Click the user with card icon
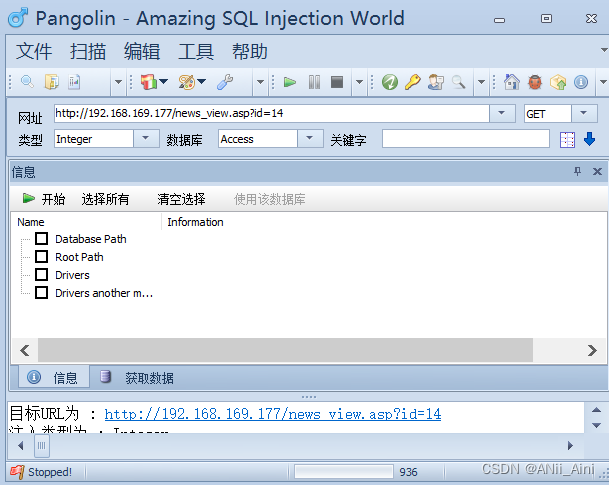Screen dimensions: 609x485 click(436, 82)
